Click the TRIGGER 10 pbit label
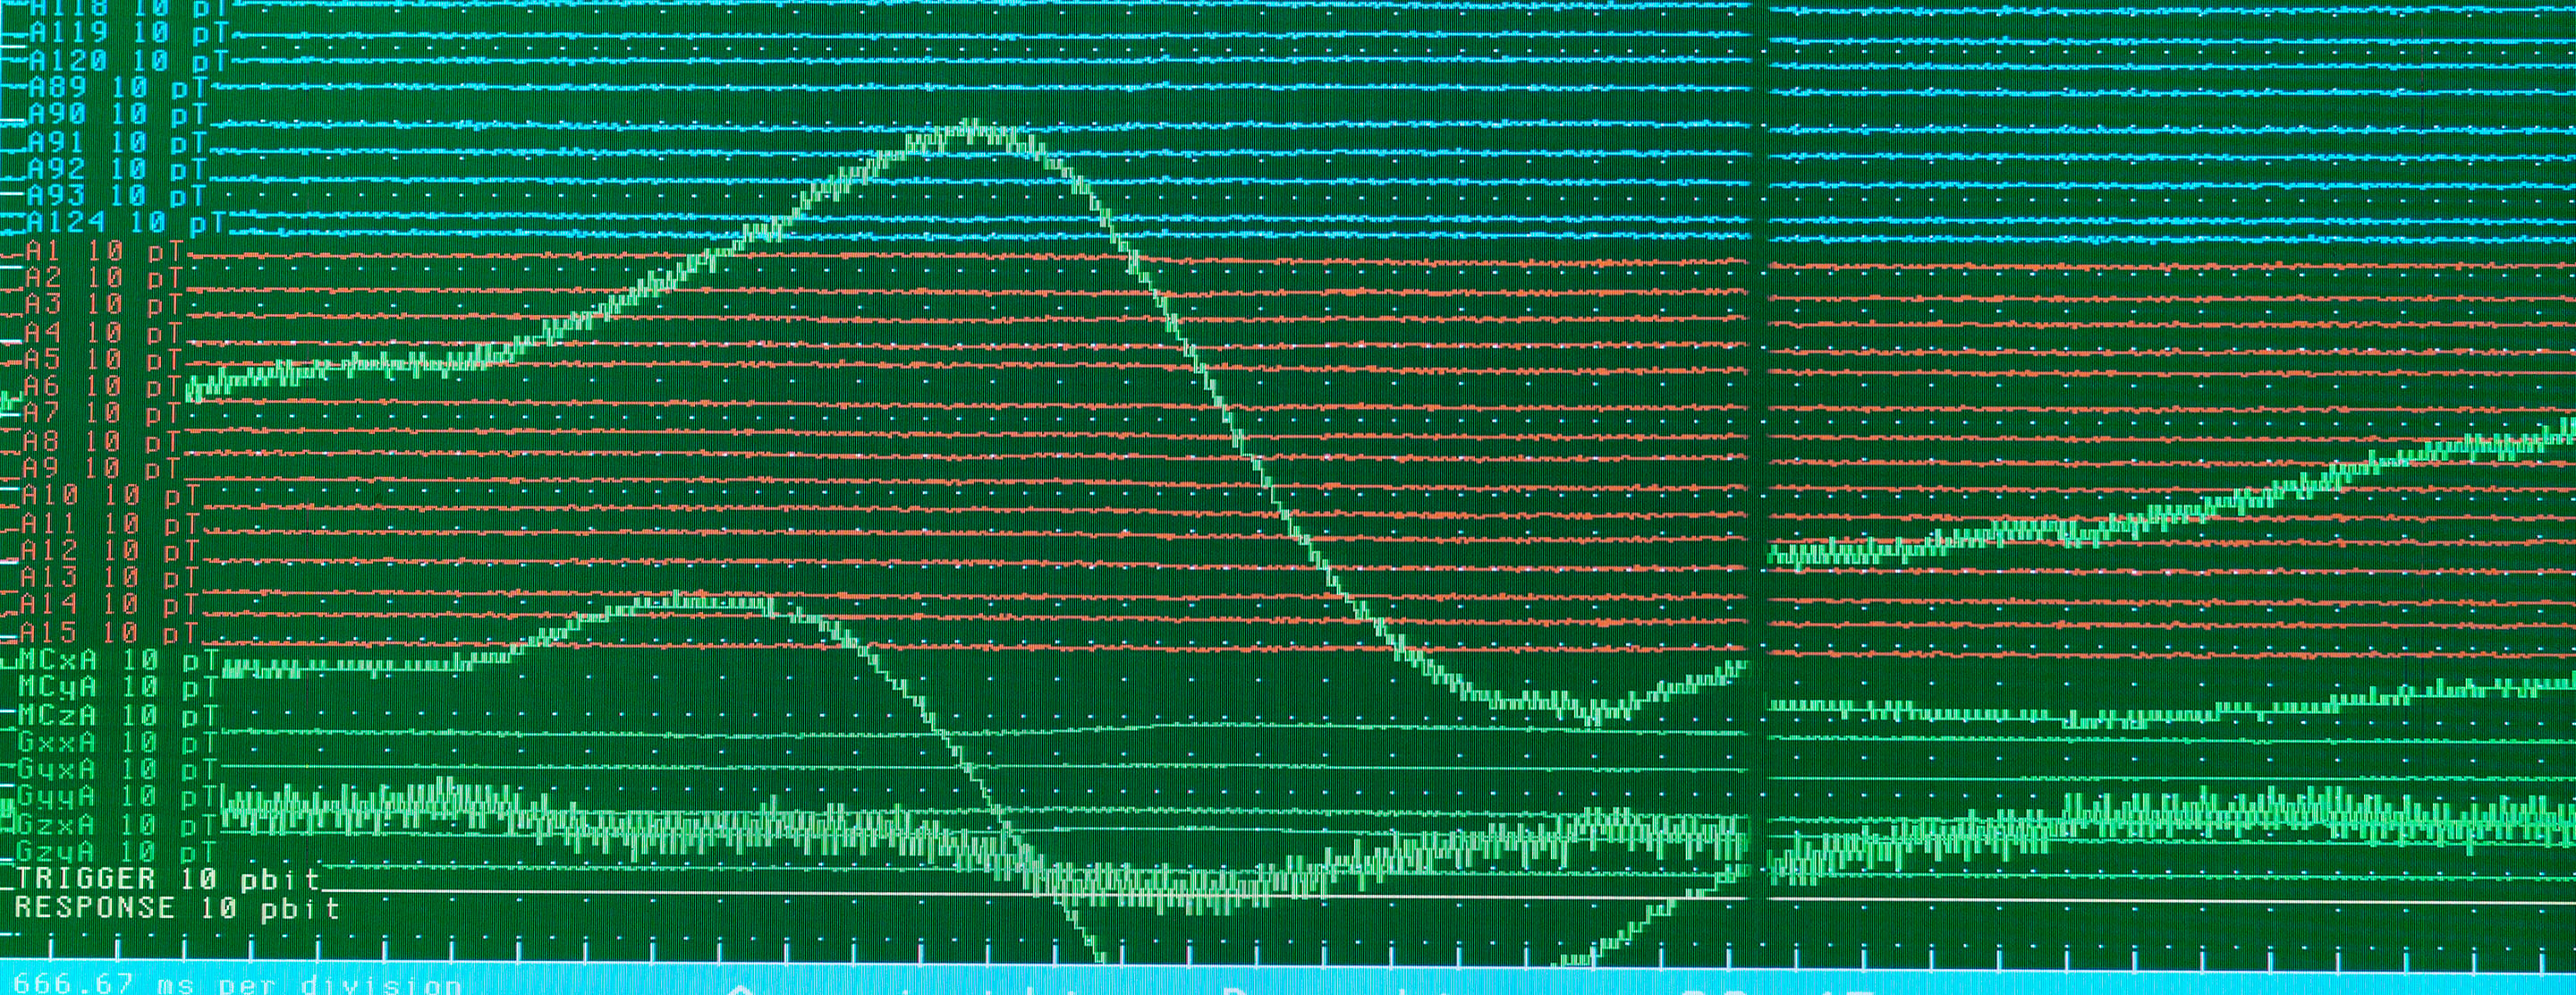This screenshot has height=995, width=2576. (x=168, y=880)
